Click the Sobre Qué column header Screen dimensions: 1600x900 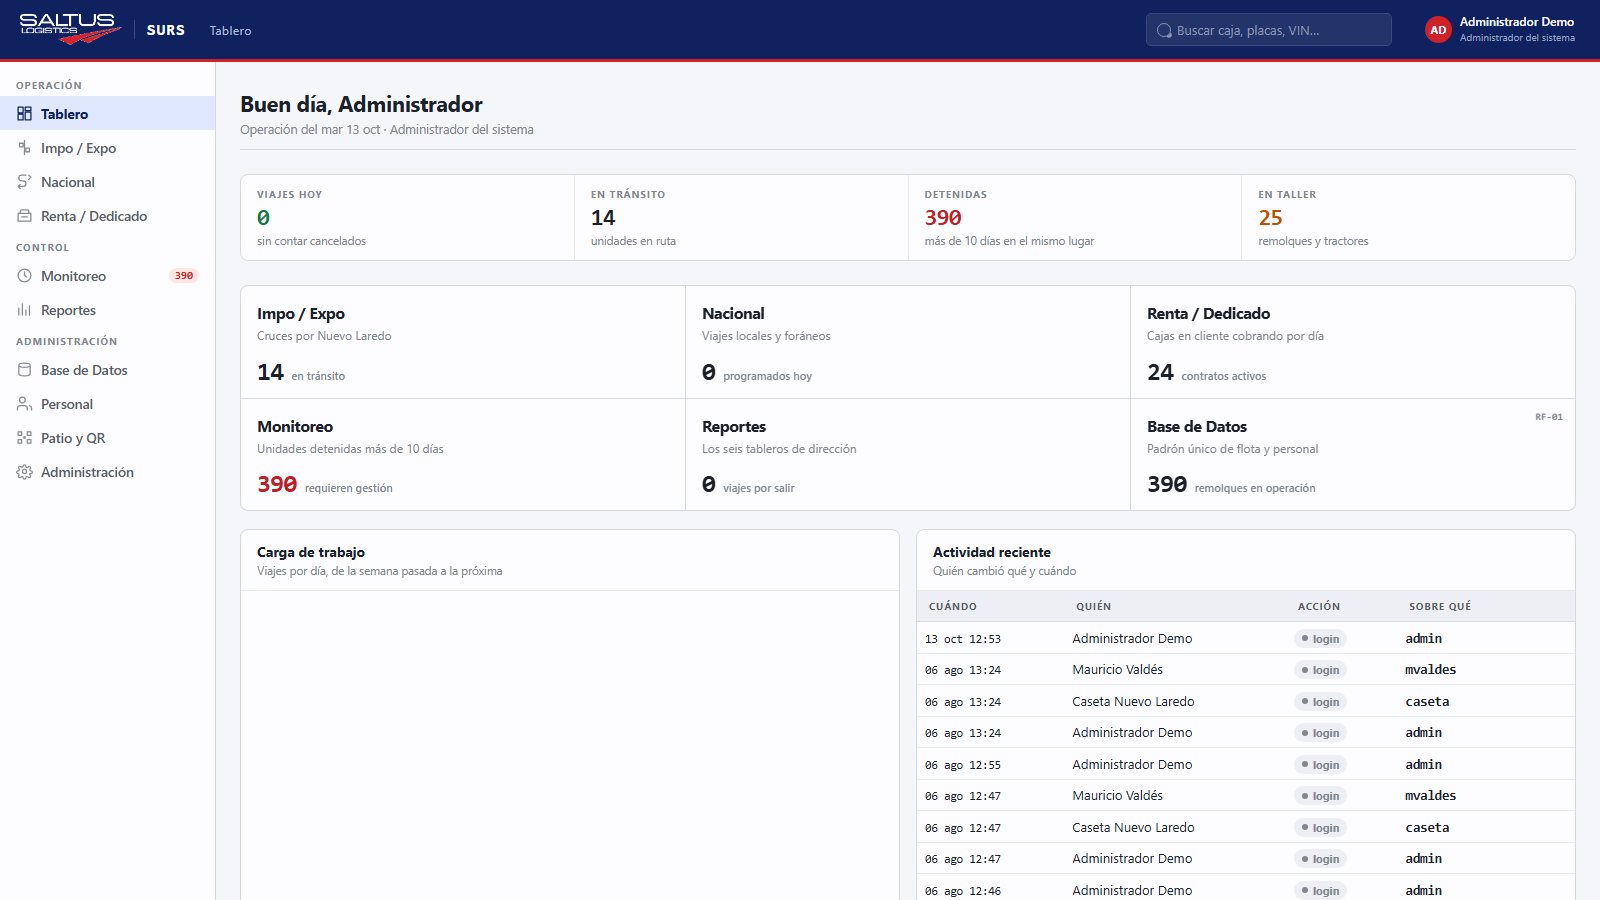[1440, 606]
